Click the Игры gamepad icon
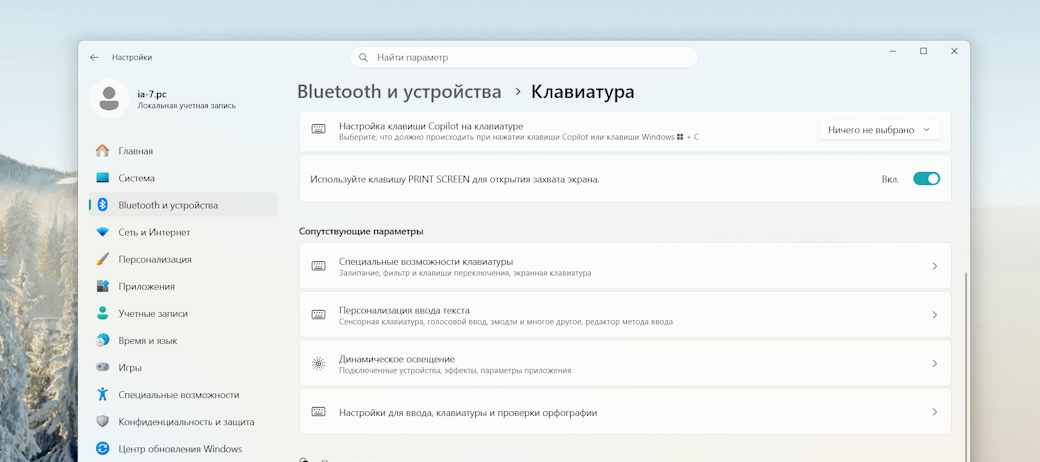The image size is (1040, 462). point(102,367)
